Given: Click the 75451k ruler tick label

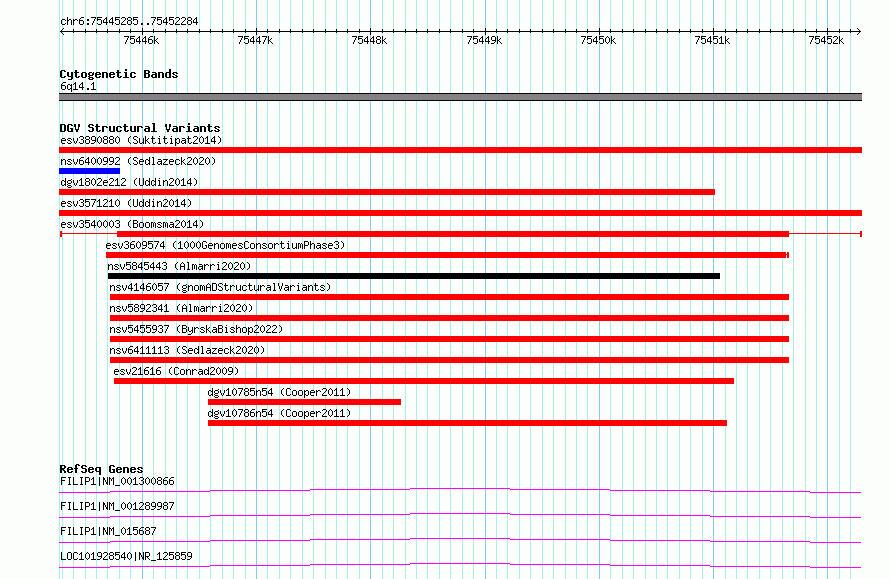Looking at the screenshot, I should pyautogui.click(x=712, y=40).
